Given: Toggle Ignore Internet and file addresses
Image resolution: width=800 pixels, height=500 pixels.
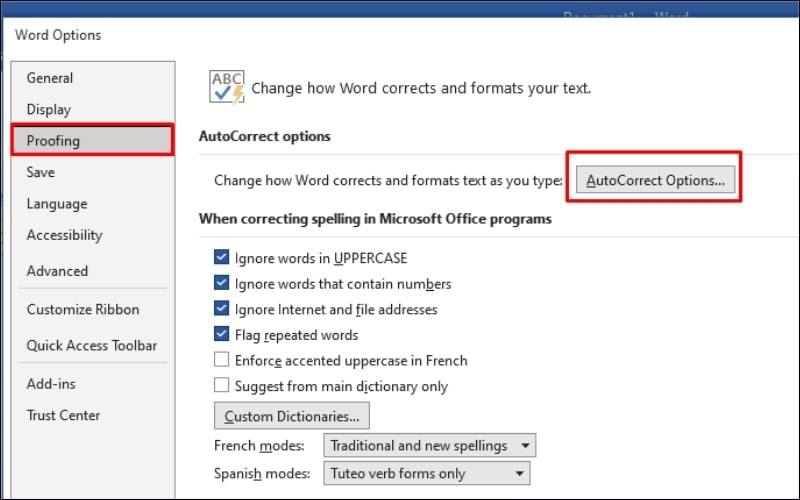Looking at the screenshot, I should (221, 308).
